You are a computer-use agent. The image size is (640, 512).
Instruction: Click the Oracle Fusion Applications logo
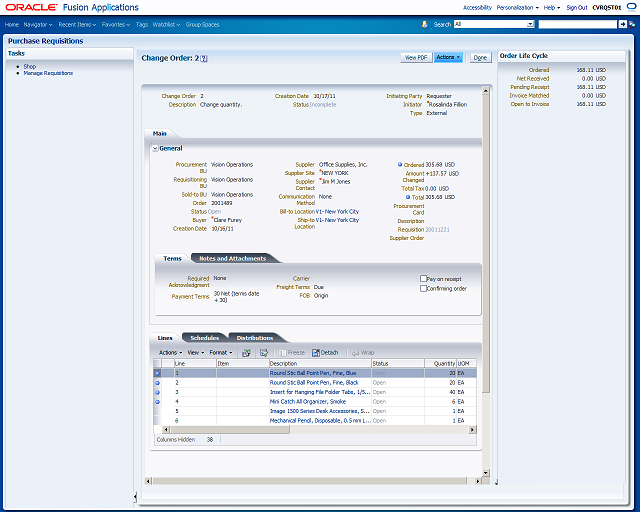[x=72, y=7]
